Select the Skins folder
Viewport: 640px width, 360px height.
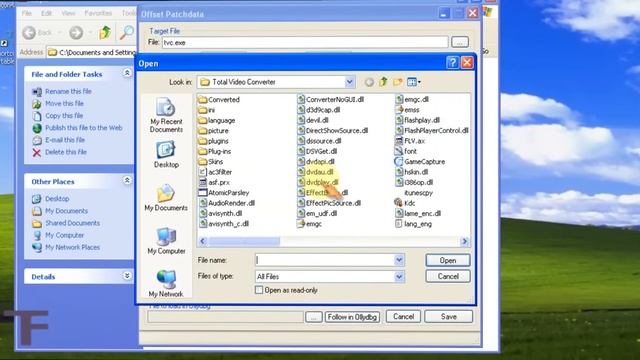pyautogui.click(x=211, y=162)
